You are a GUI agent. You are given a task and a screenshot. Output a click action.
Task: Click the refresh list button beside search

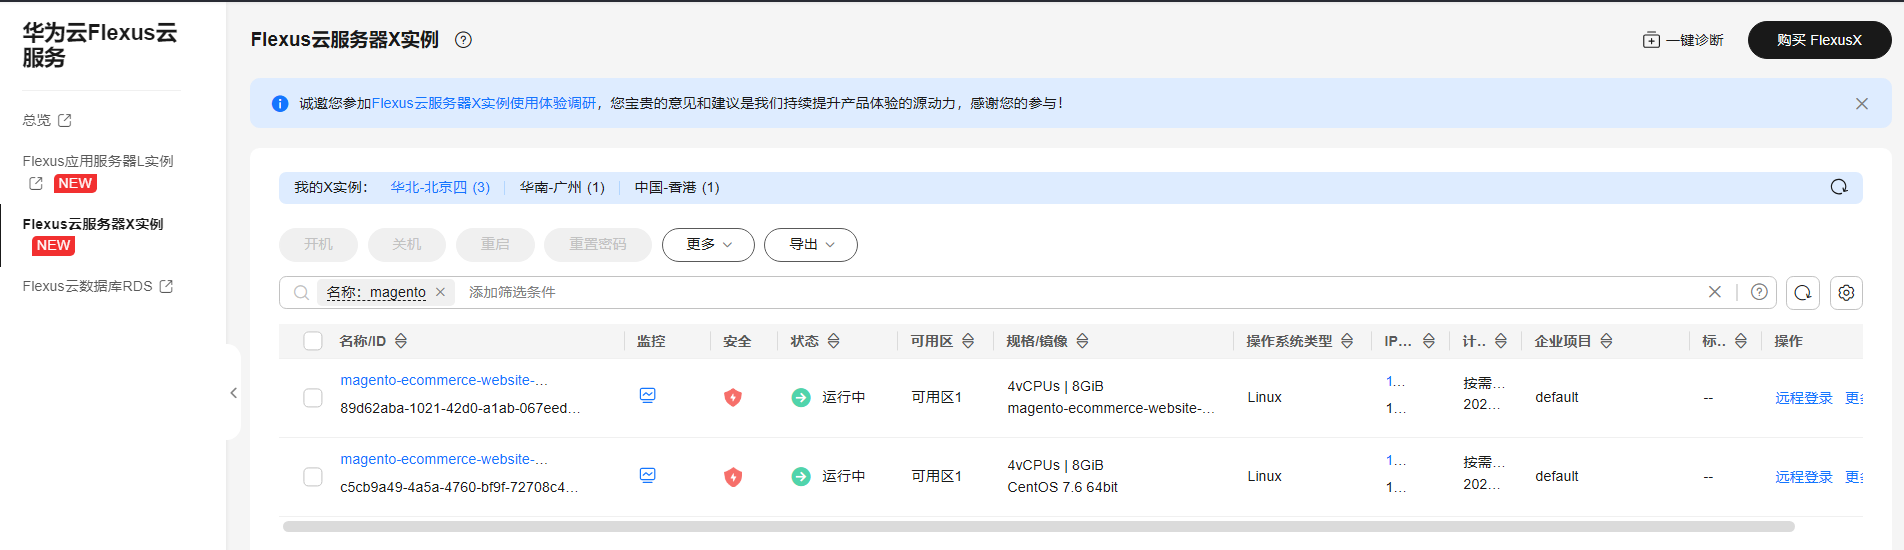point(1803,293)
